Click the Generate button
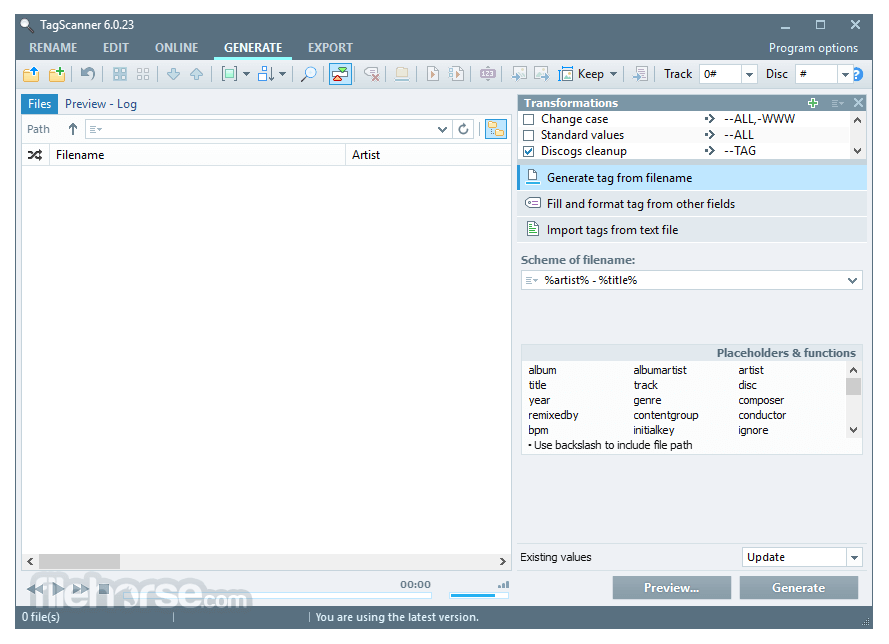This screenshot has height=644, width=889. [x=798, y=588]
